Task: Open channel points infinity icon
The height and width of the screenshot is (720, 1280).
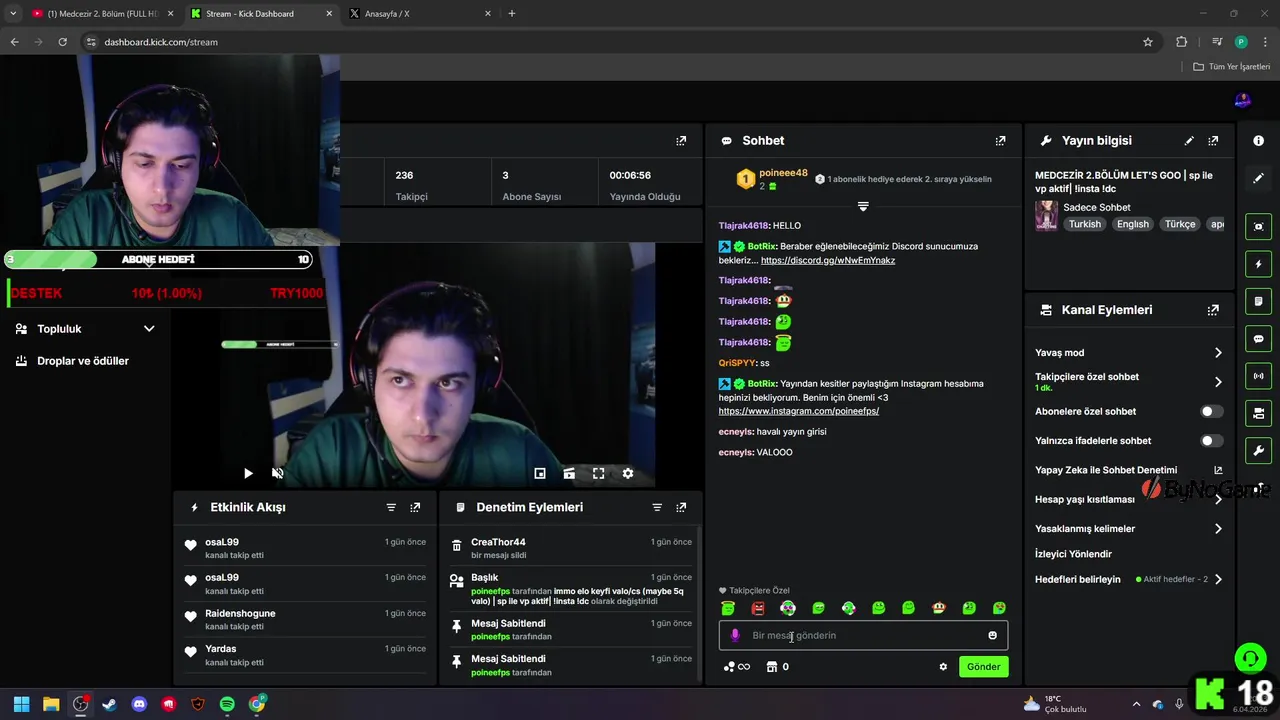Action: [737, 667]
